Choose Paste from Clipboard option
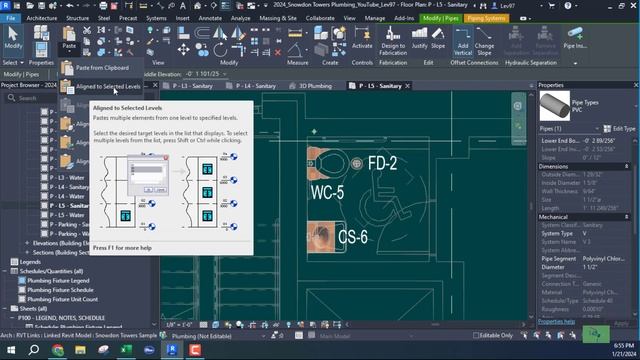The width and height of the screenshot is (640, 360). (x=102, y=68)
